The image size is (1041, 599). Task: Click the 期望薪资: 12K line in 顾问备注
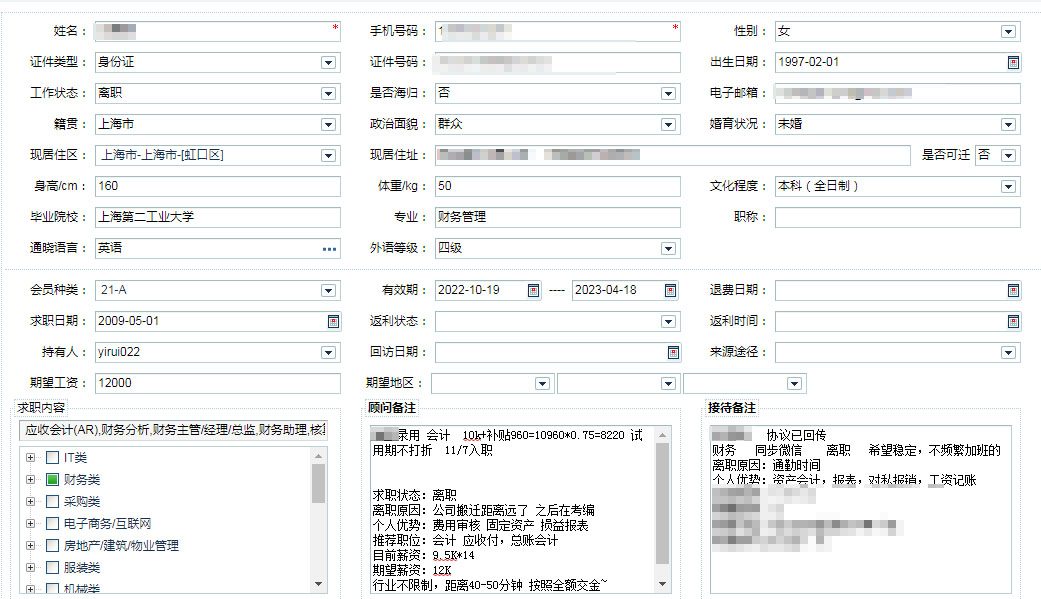[x=412, y=570]
